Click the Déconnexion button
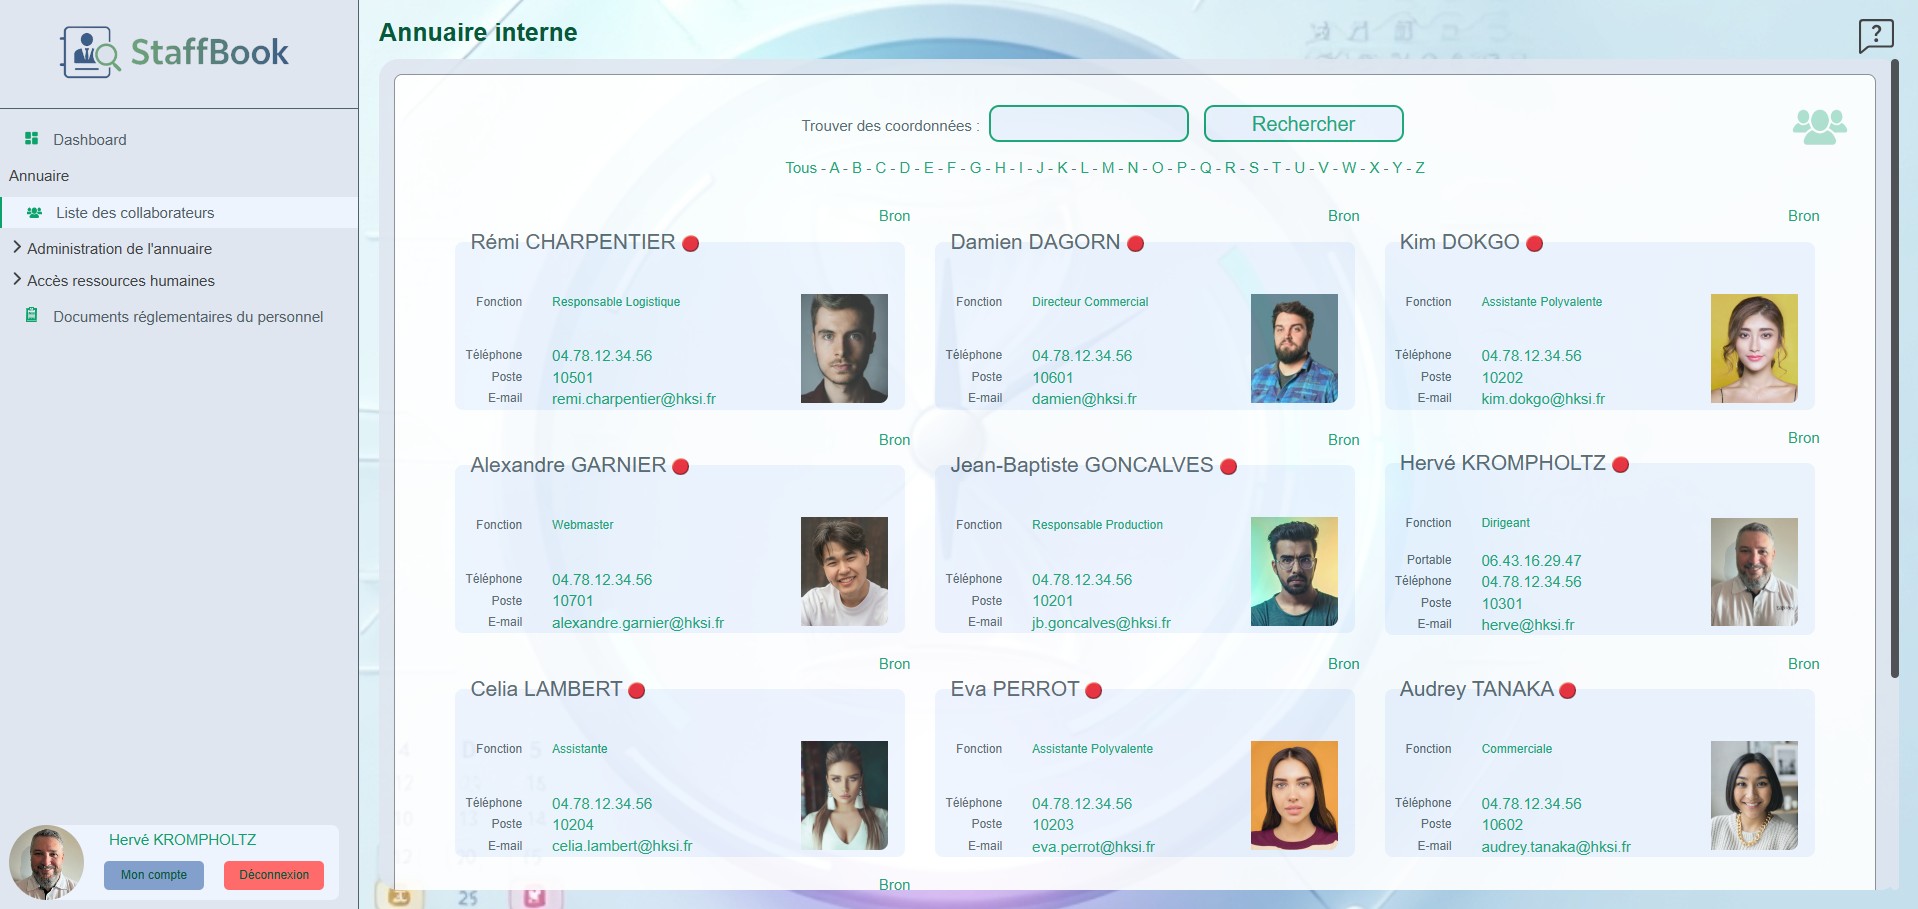The width and height of the screenshot is (1918, 909). [274, 875]
